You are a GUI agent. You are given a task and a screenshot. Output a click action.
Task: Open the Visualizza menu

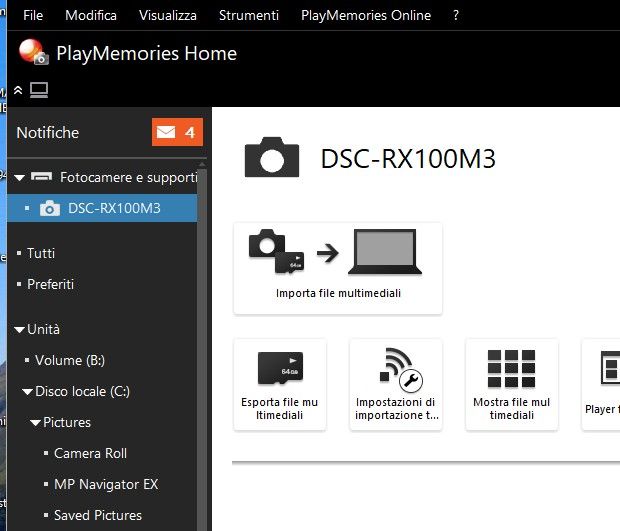[x=167, y=15]
